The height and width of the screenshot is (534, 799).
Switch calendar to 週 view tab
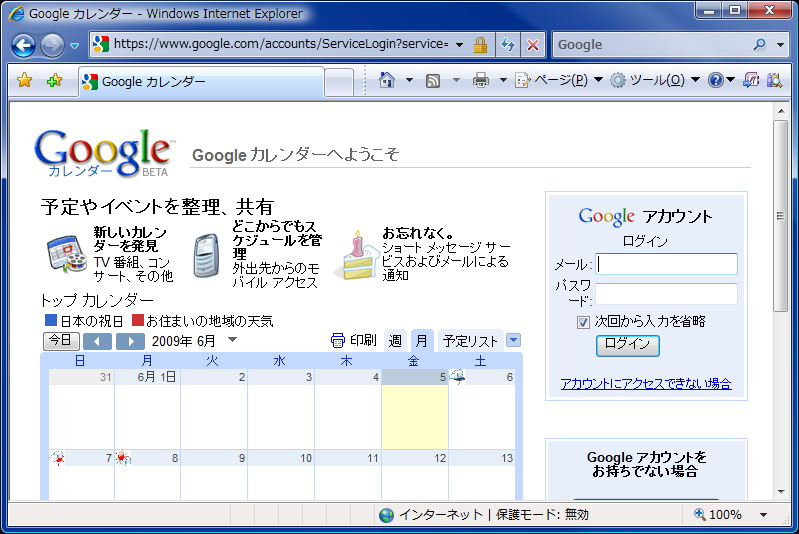pyautogui.click(x=395, y=341)
